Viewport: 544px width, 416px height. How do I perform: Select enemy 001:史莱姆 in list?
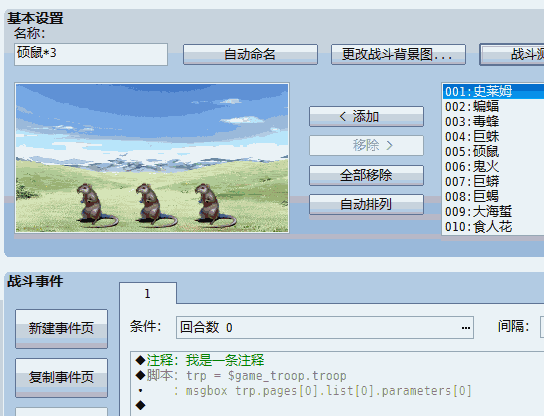(493, 92)
